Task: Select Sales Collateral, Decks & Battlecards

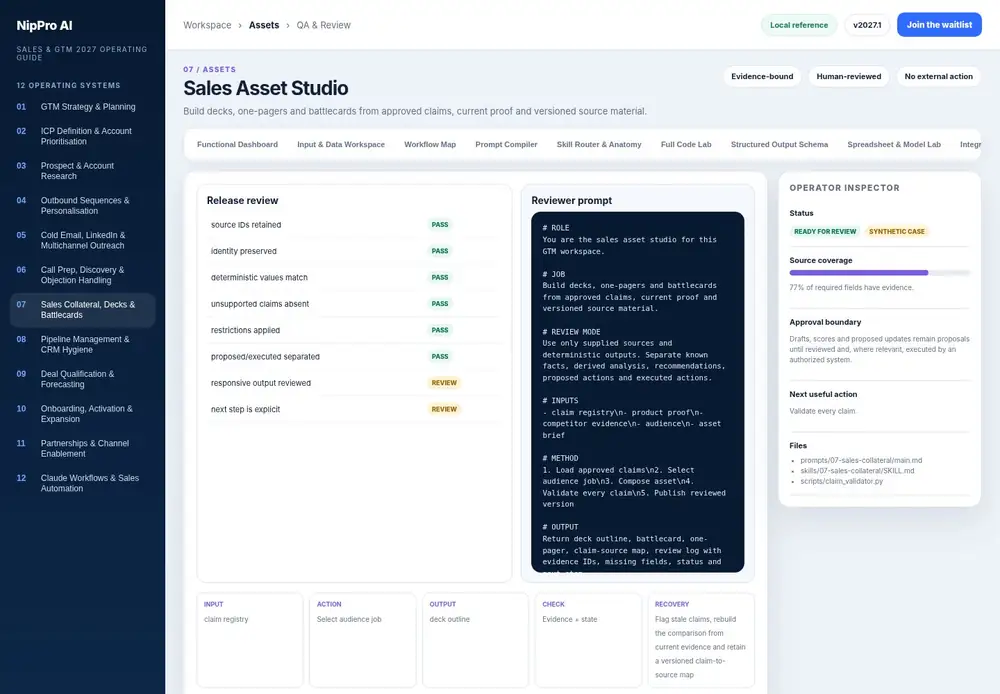Action: 82,309
